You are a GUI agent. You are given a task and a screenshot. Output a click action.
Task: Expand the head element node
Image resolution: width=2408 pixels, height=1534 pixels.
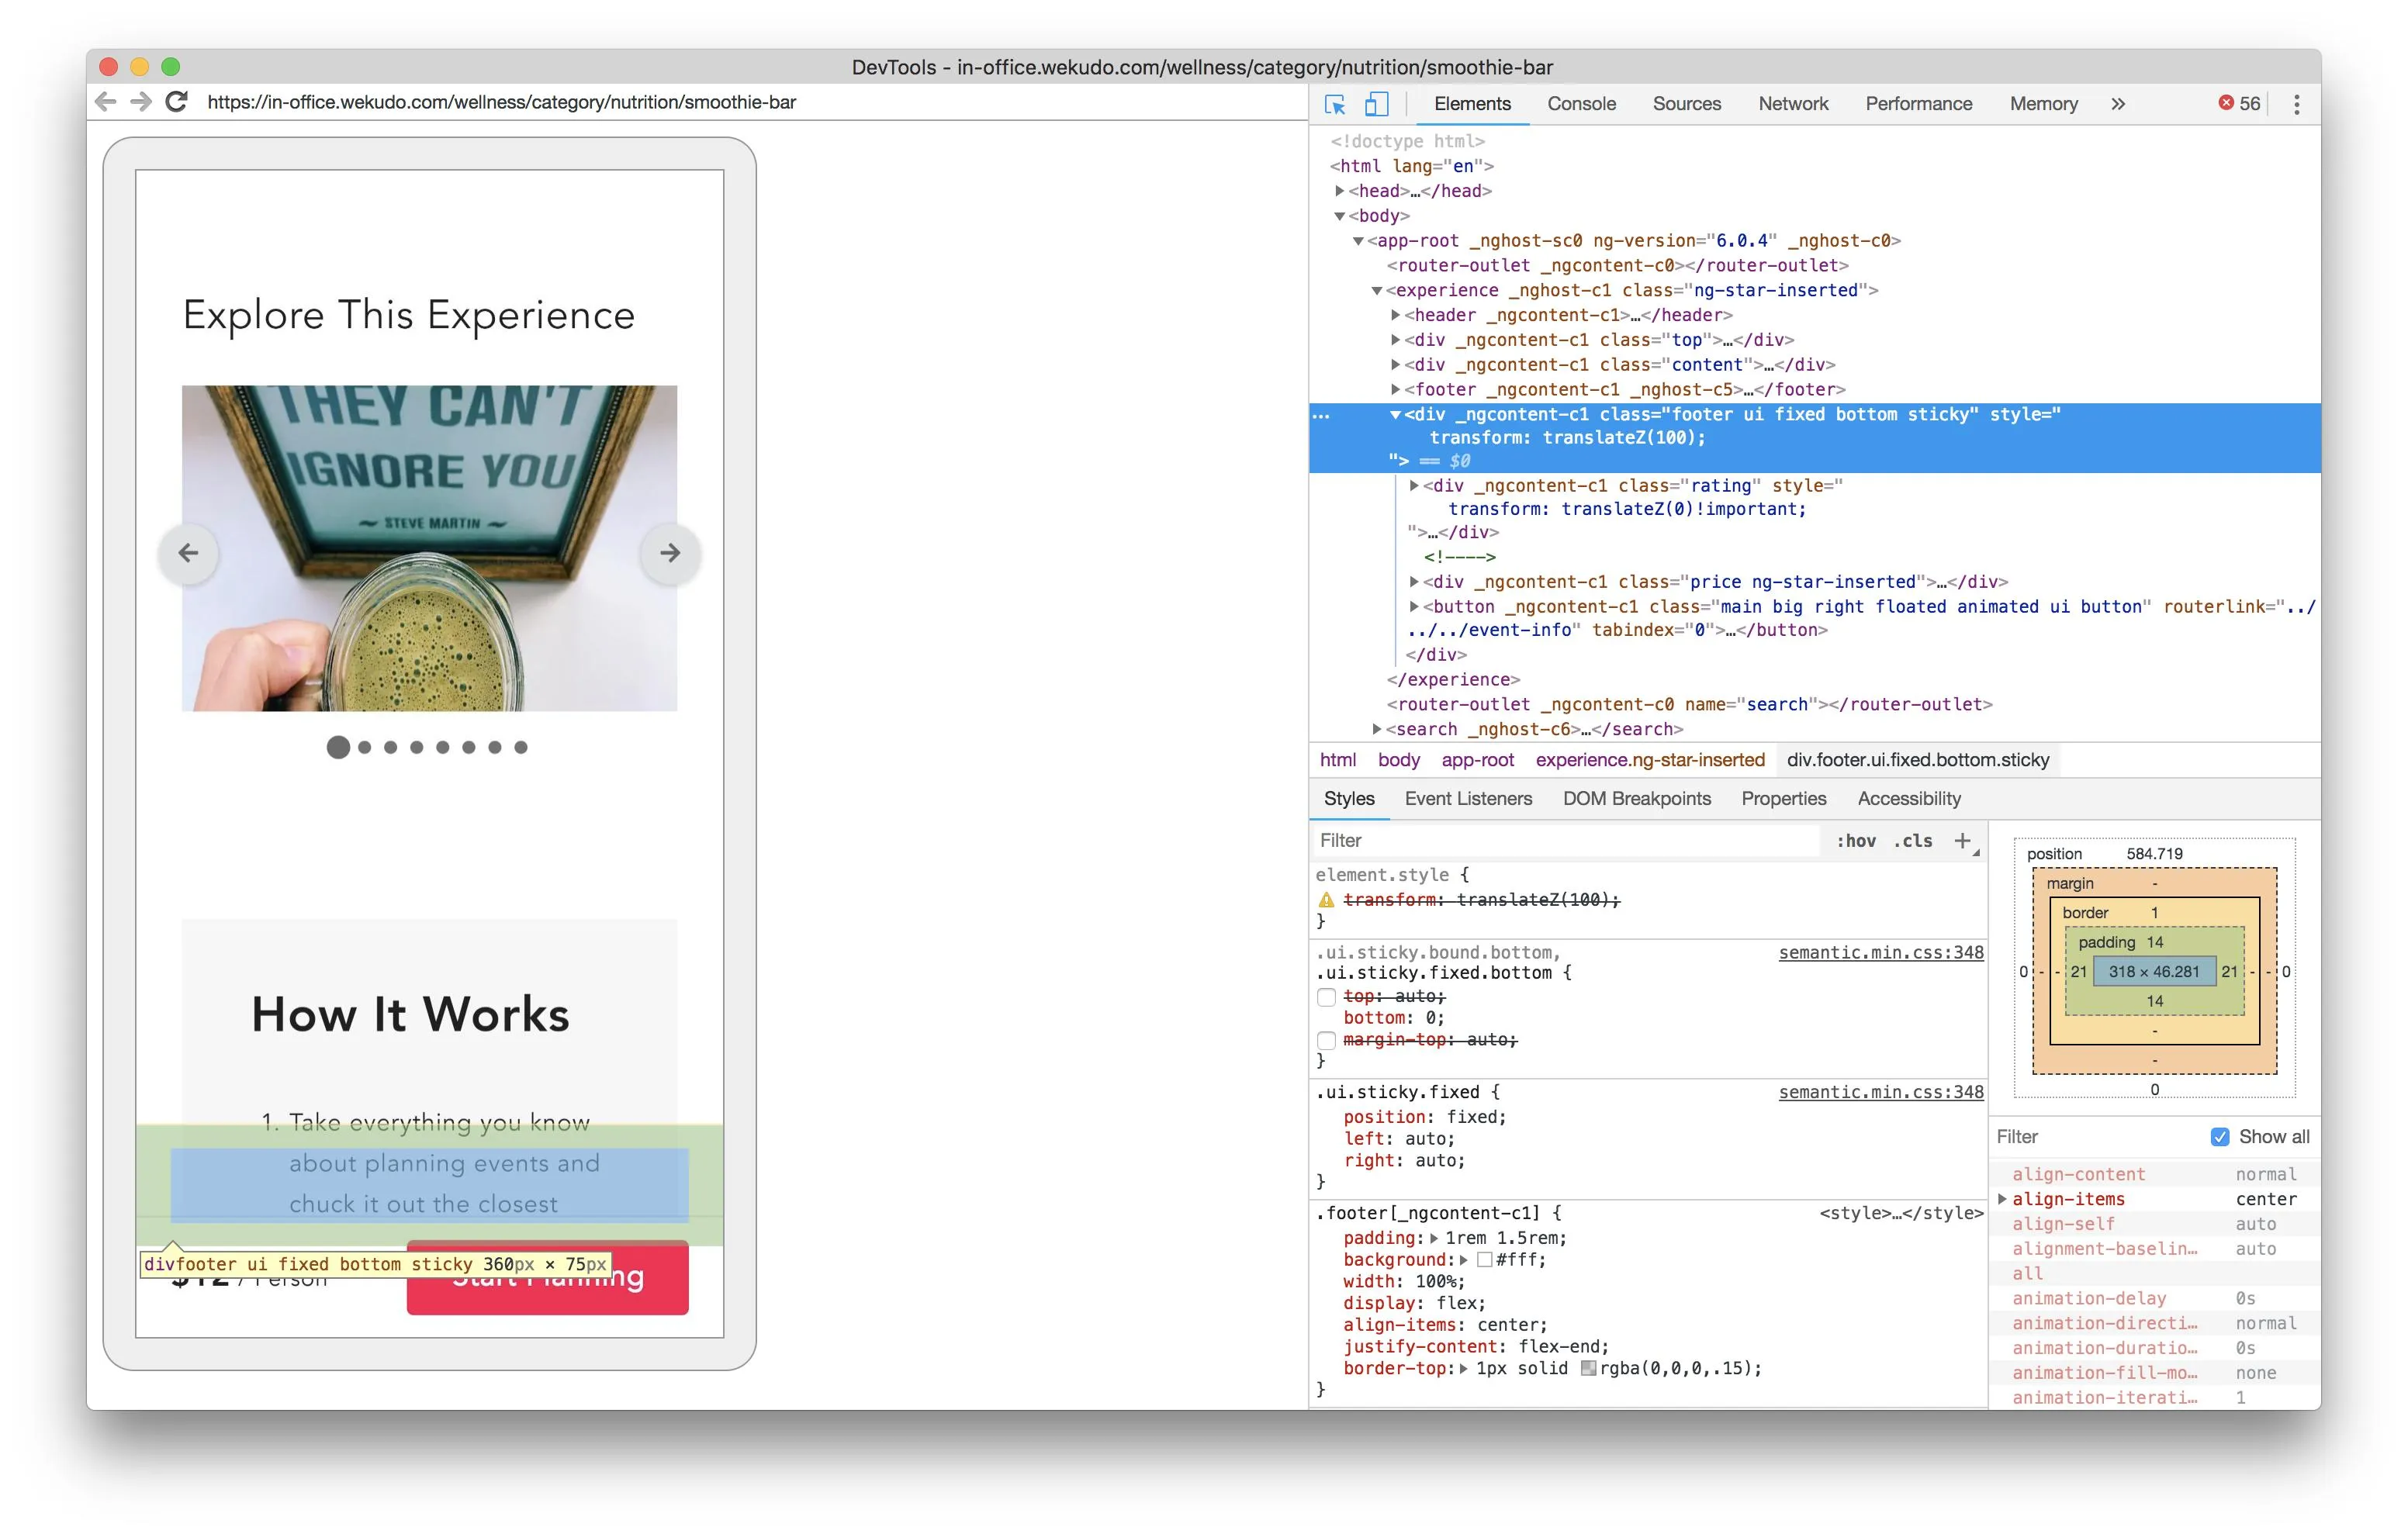[1340, 191]
